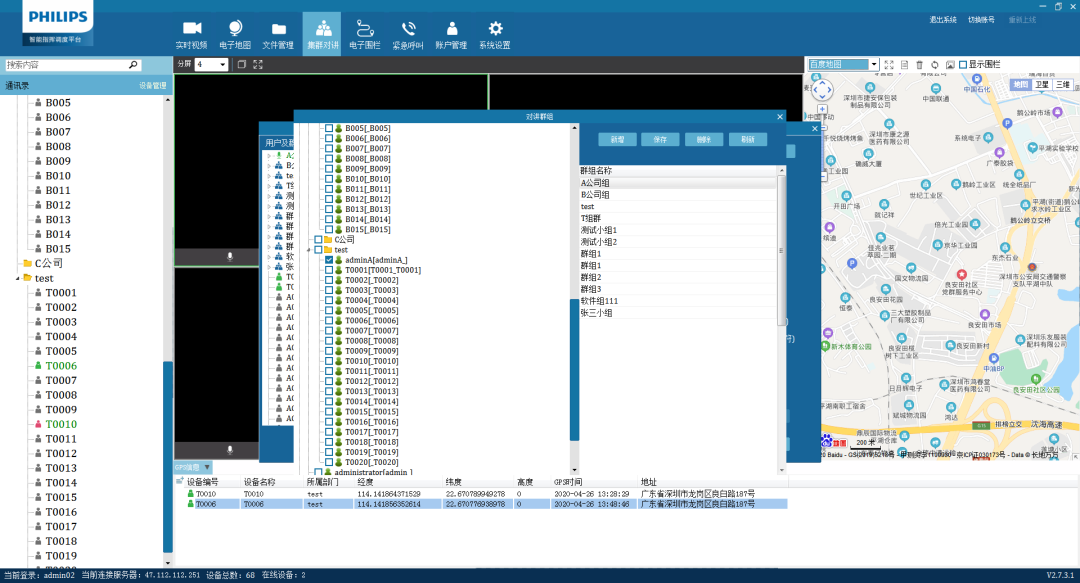The height and width of the screenshot is (583, 1080).
Task: Open the 文件管理 folder module
Action: 278,34
